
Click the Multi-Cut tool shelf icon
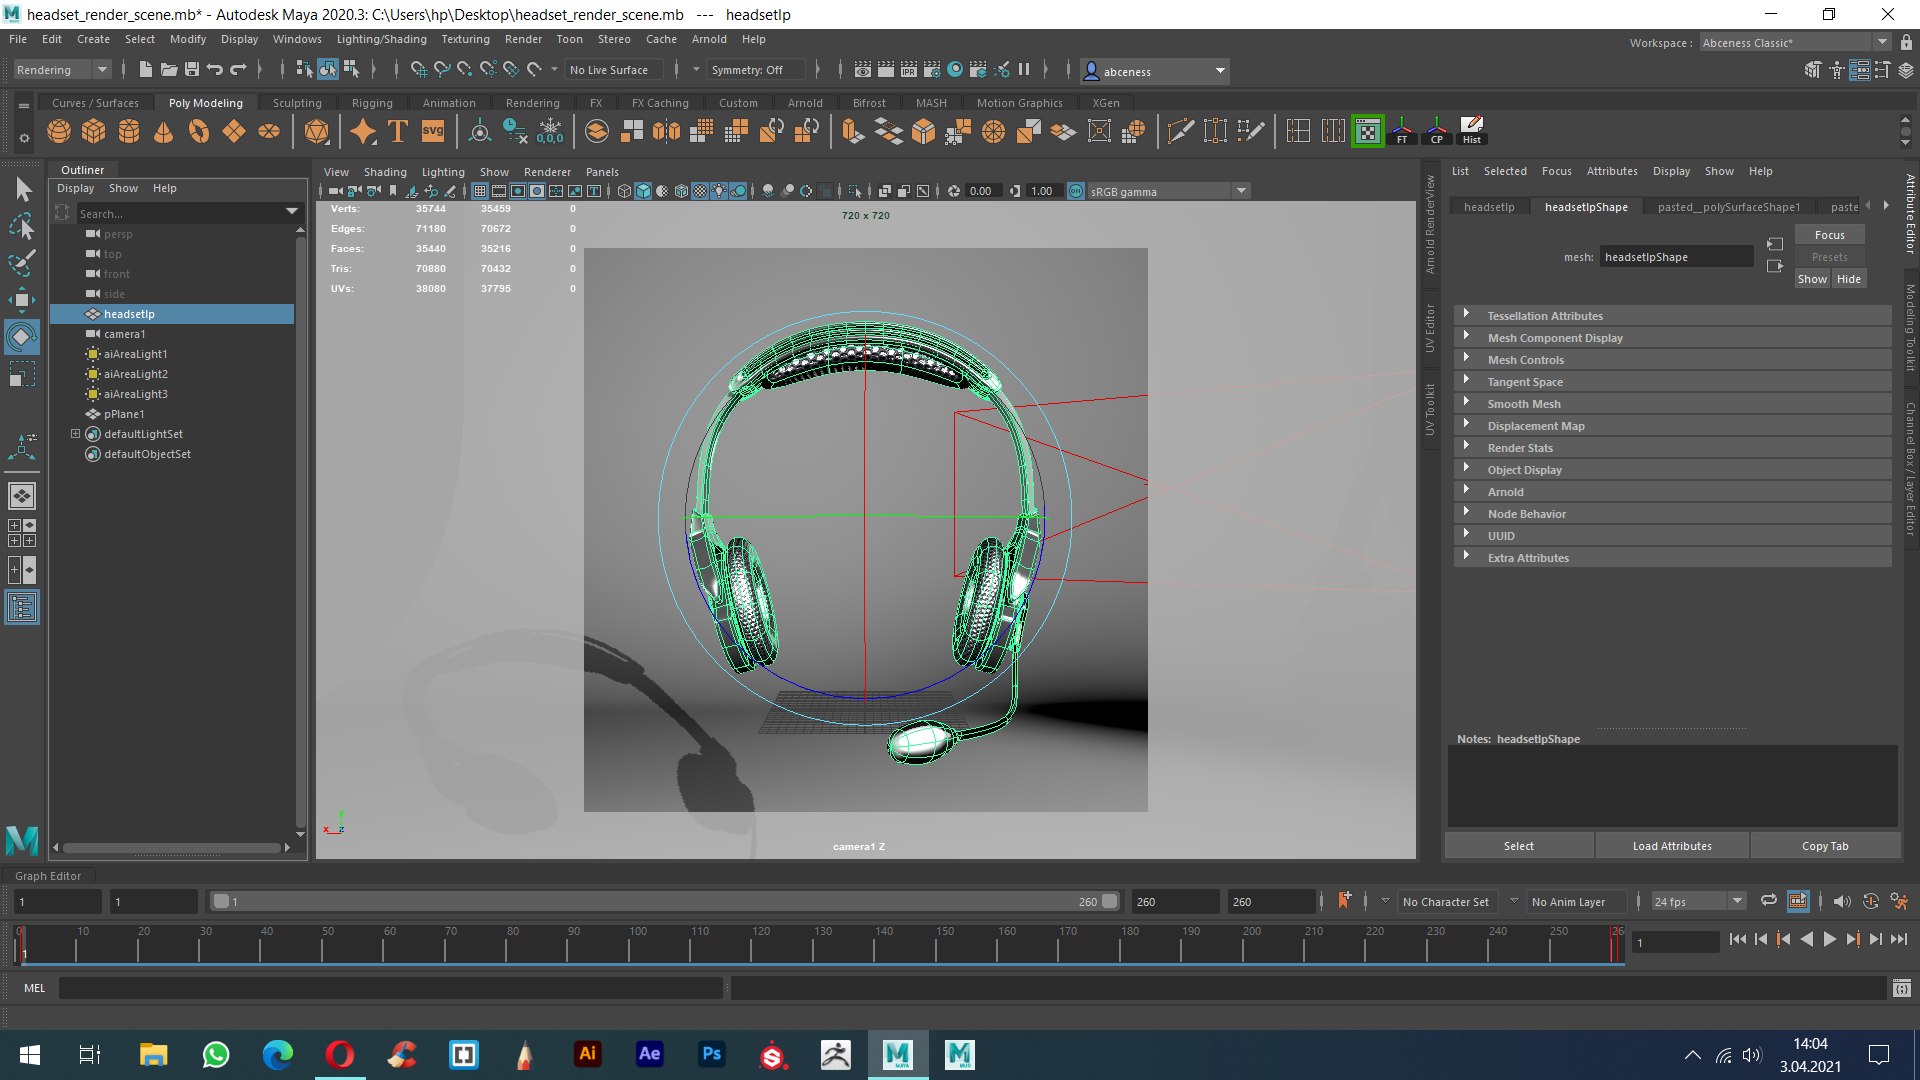pos(1180,131)
